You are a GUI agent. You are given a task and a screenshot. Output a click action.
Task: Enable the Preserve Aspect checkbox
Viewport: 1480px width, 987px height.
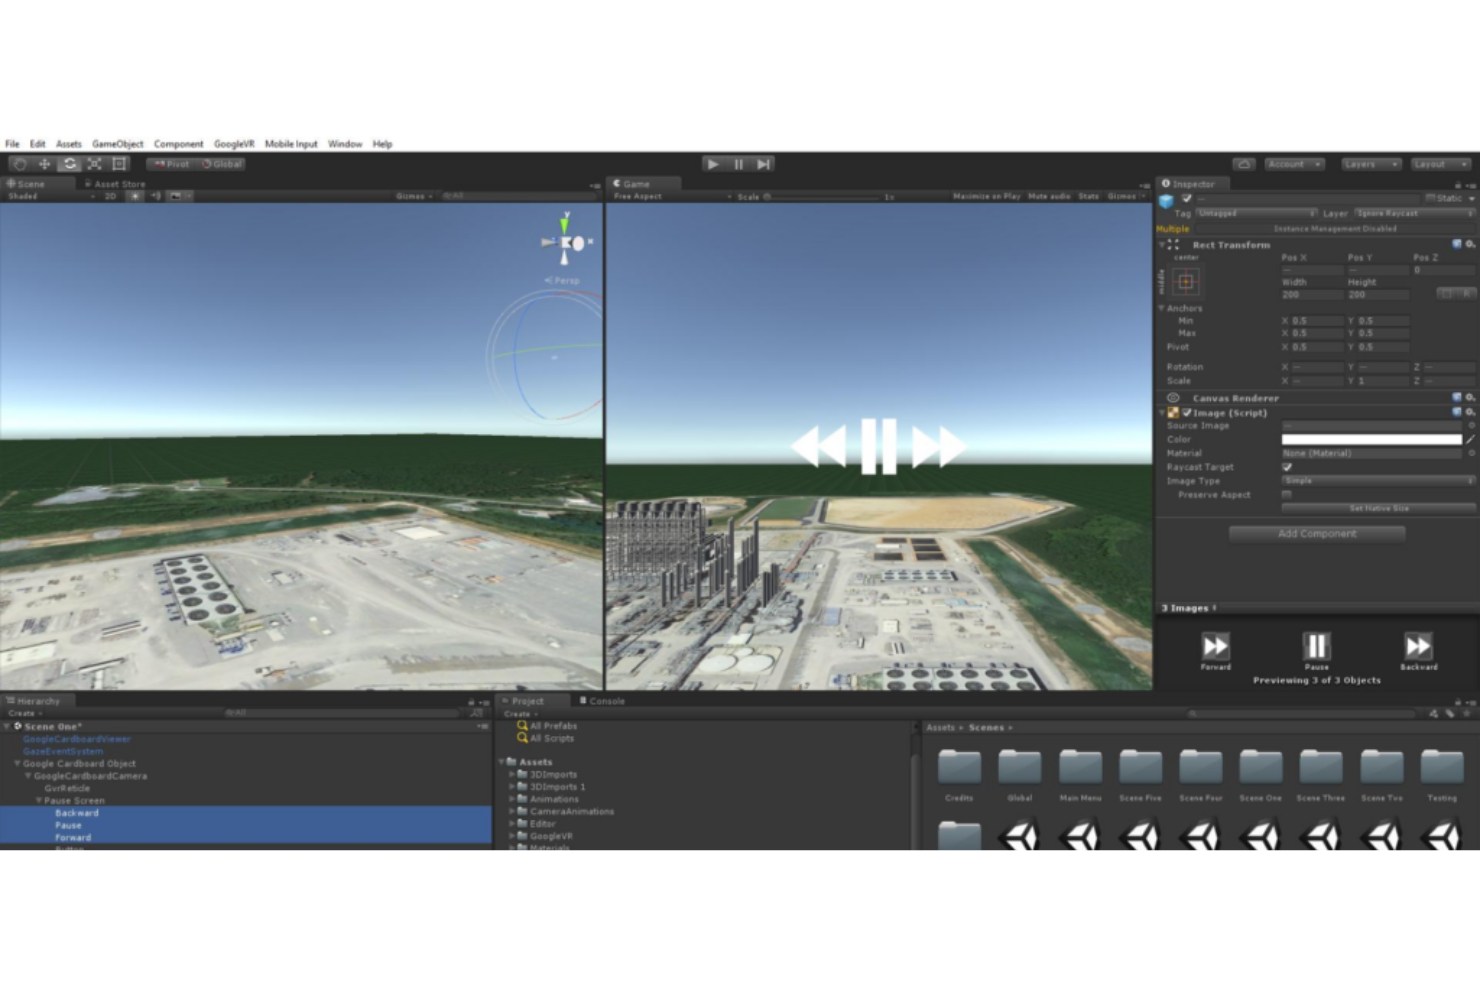(1287, 495)
